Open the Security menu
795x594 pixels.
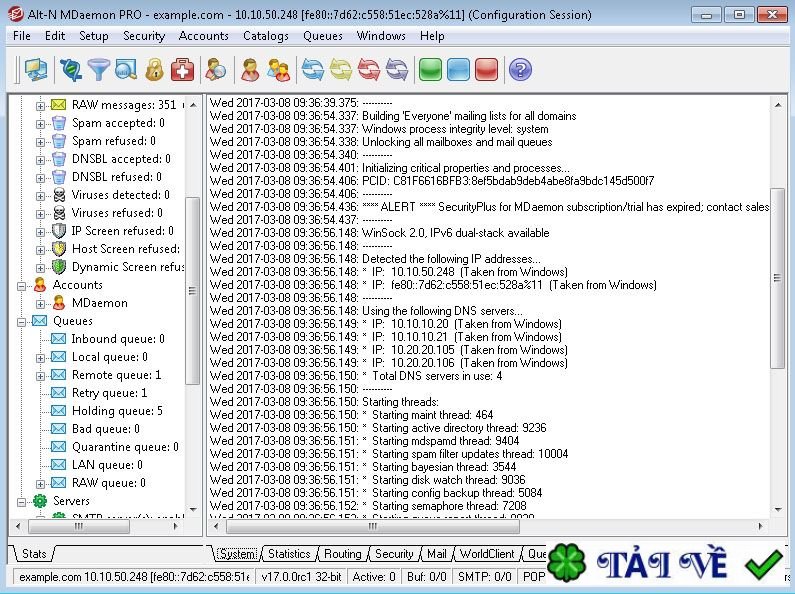tap(144, 36)
